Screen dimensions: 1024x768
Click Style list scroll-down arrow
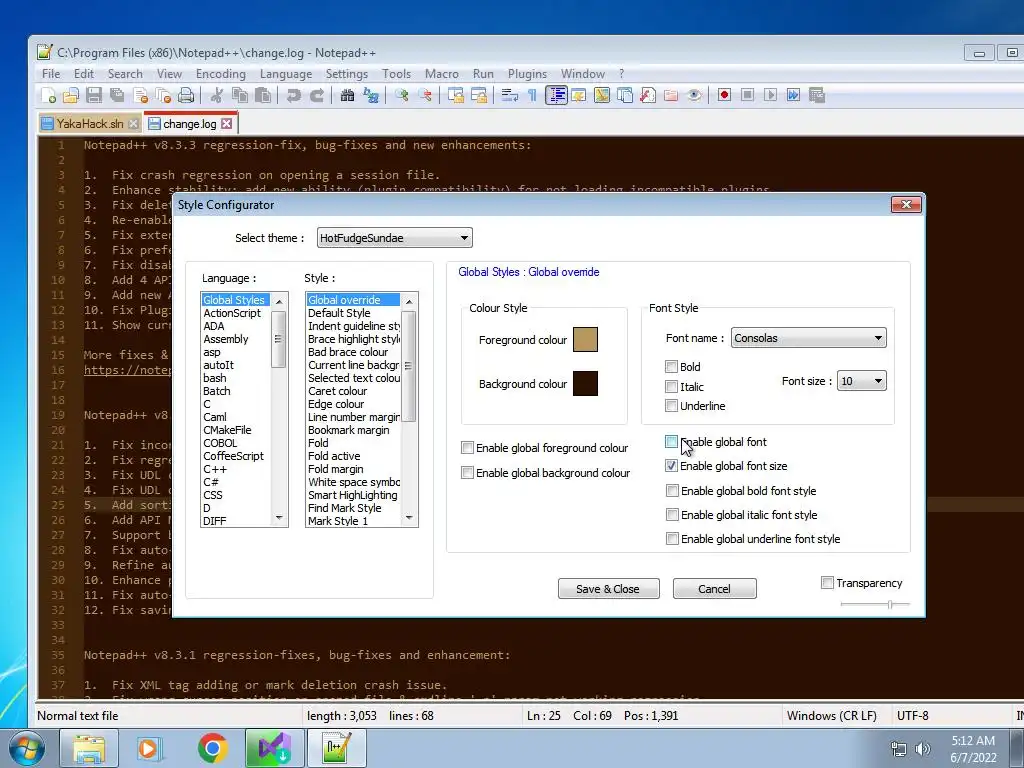pos(409,518)
